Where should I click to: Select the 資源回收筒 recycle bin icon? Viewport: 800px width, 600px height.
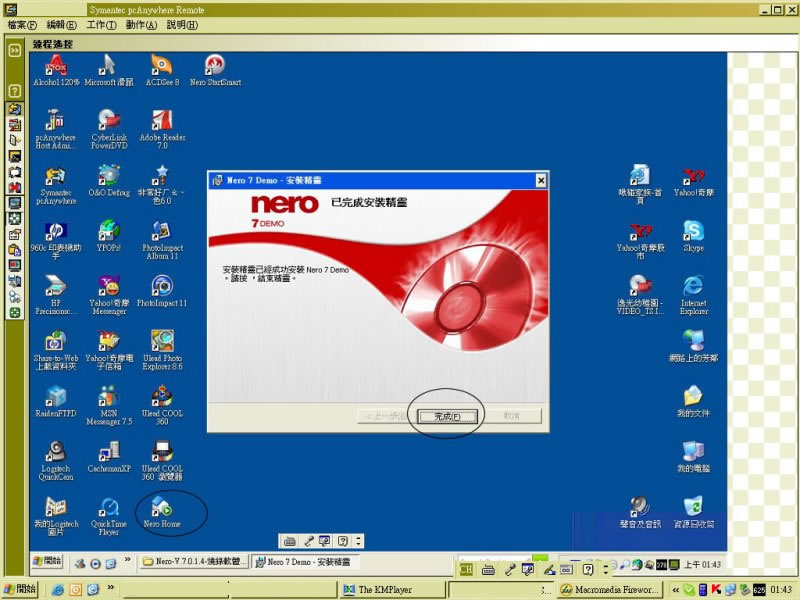tap(693, 512)
